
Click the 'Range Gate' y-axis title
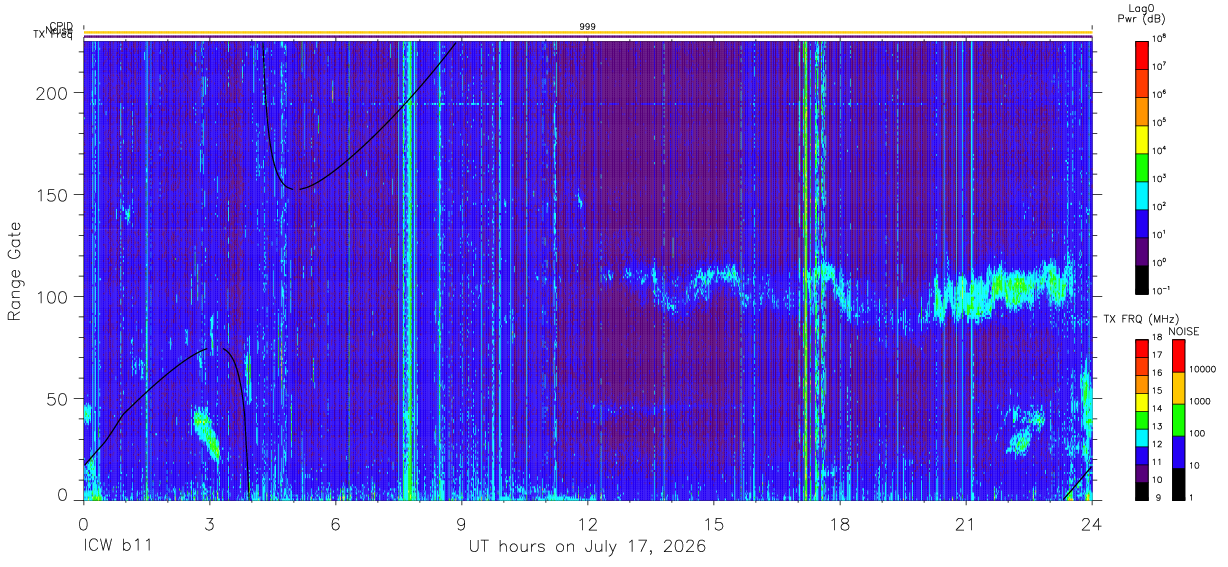15,271
